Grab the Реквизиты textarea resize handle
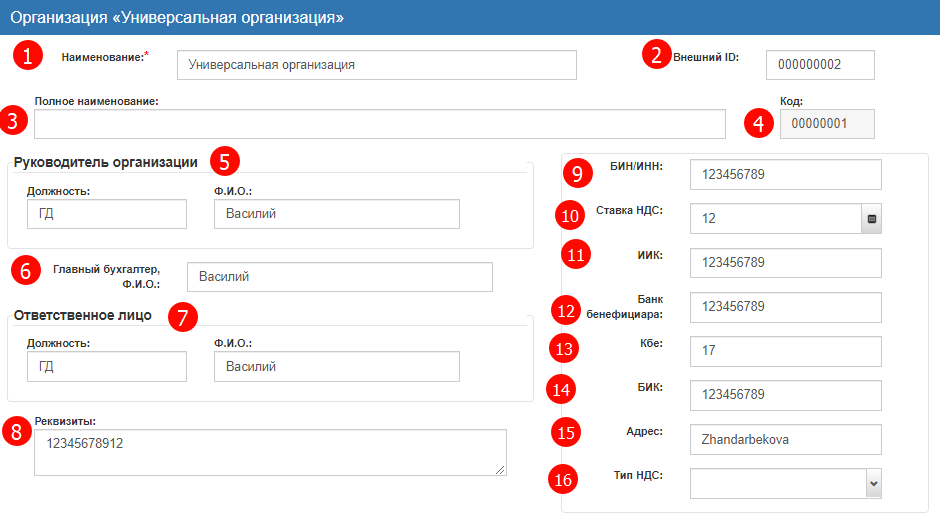940x521 pixels. pyautogui.click(x=500, y=468)
